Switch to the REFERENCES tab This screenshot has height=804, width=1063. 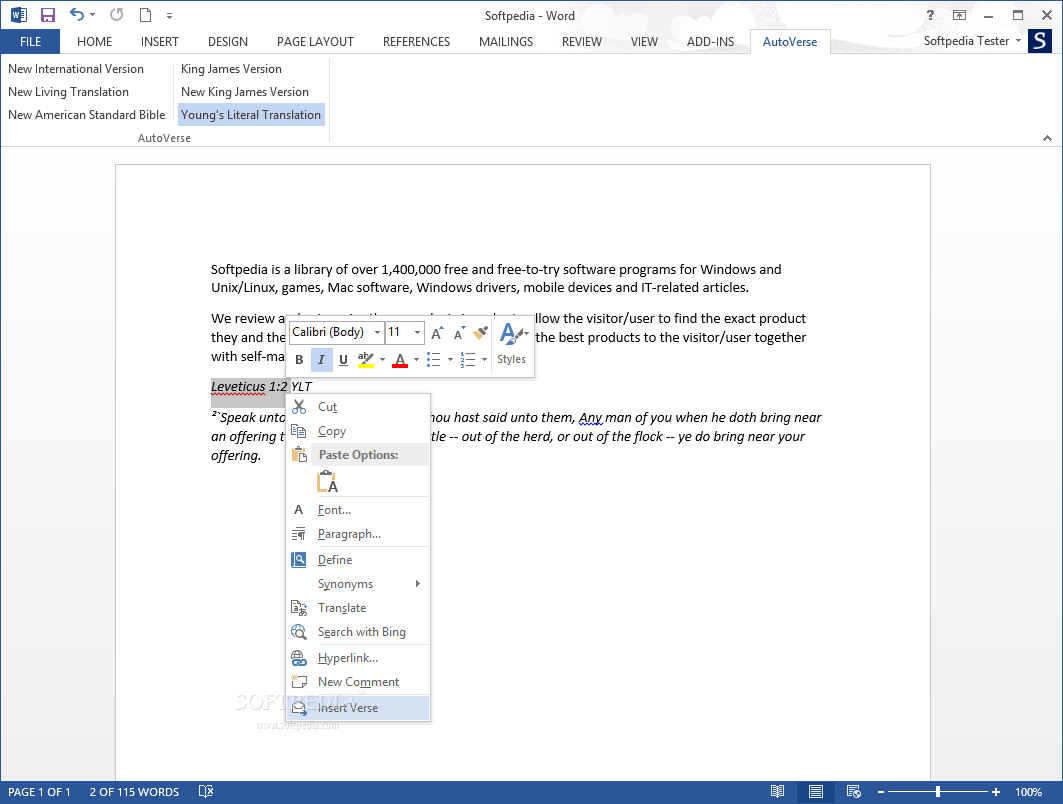point(416,41)
